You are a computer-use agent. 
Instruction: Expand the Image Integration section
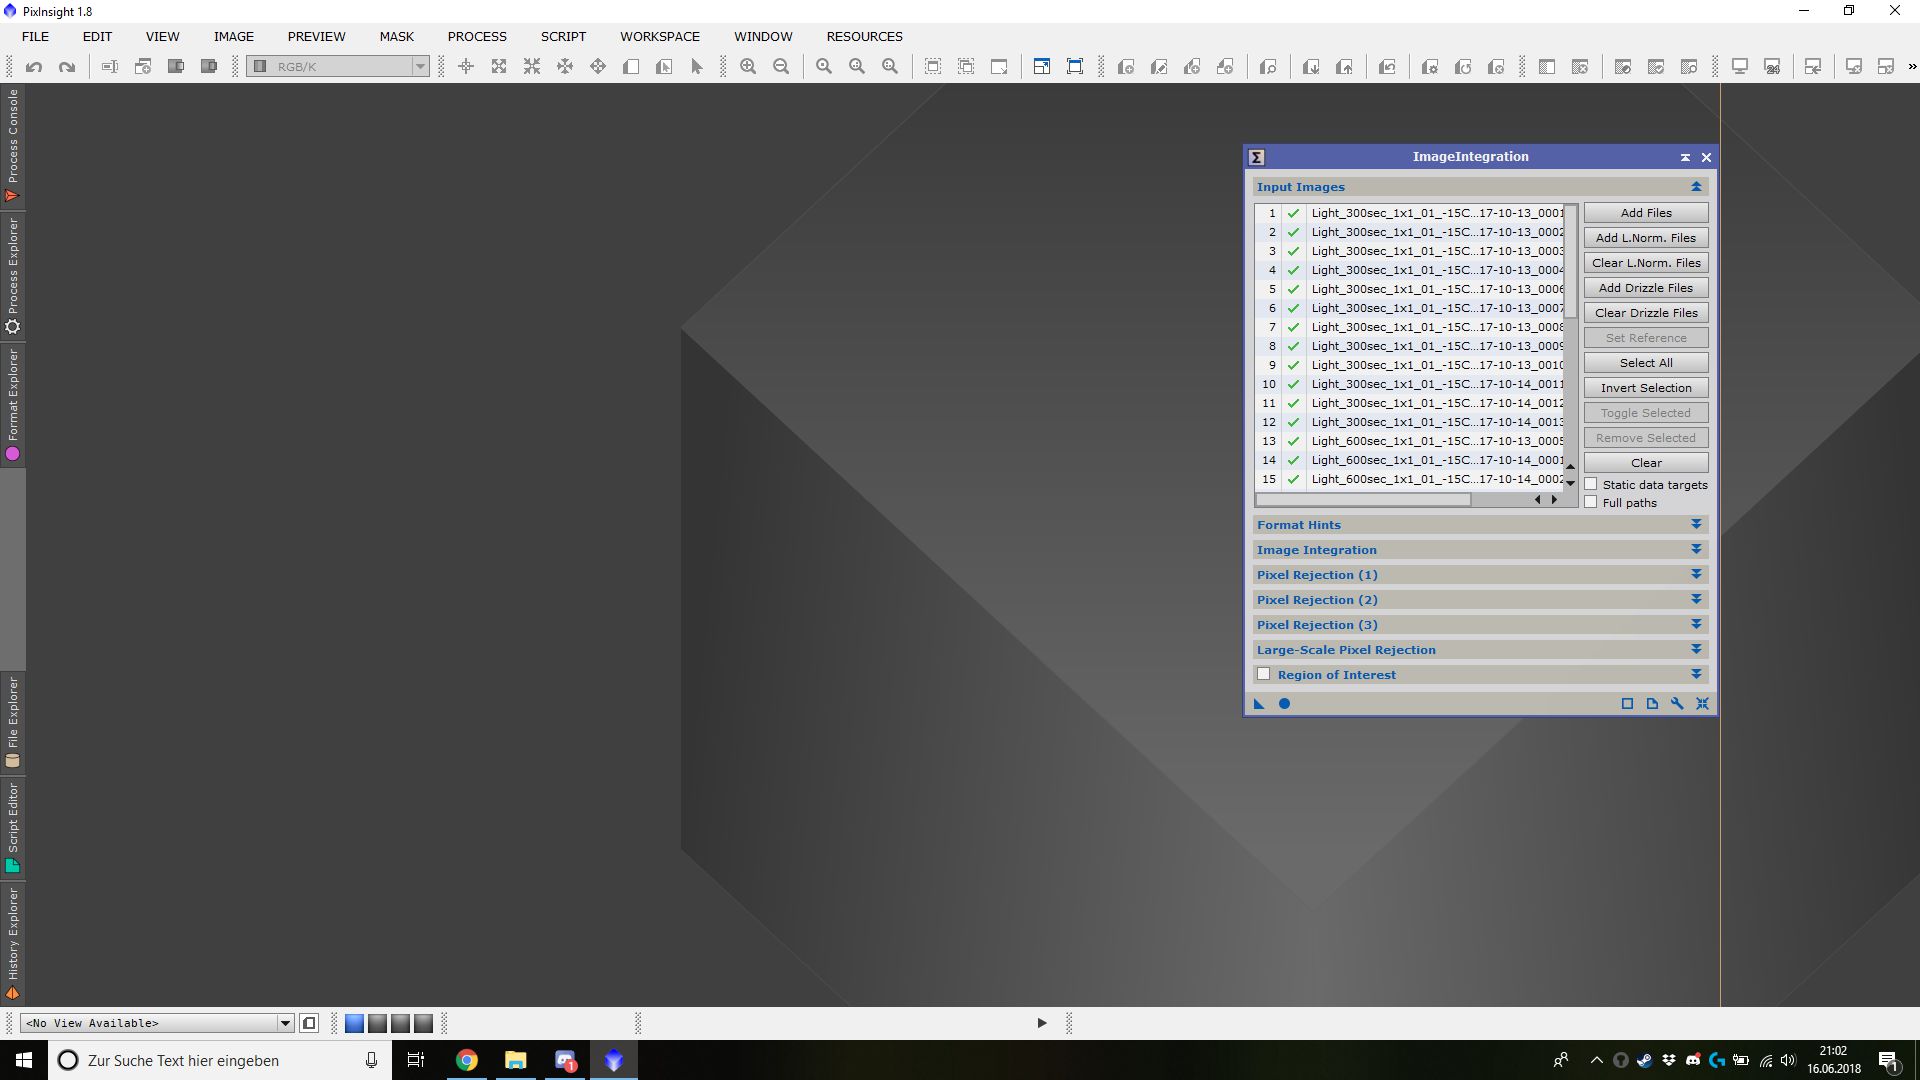click(x=1696, y=549)
